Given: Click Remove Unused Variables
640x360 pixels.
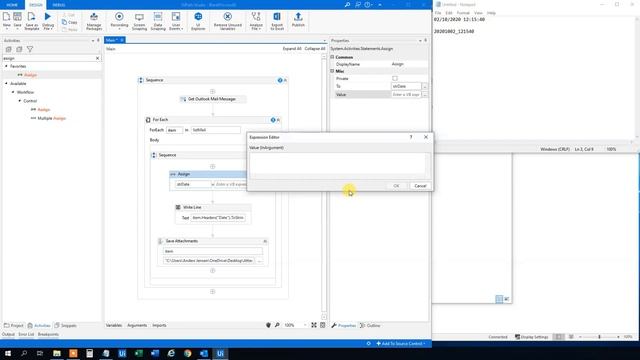Looking at the screenshot, I should 228,20.
